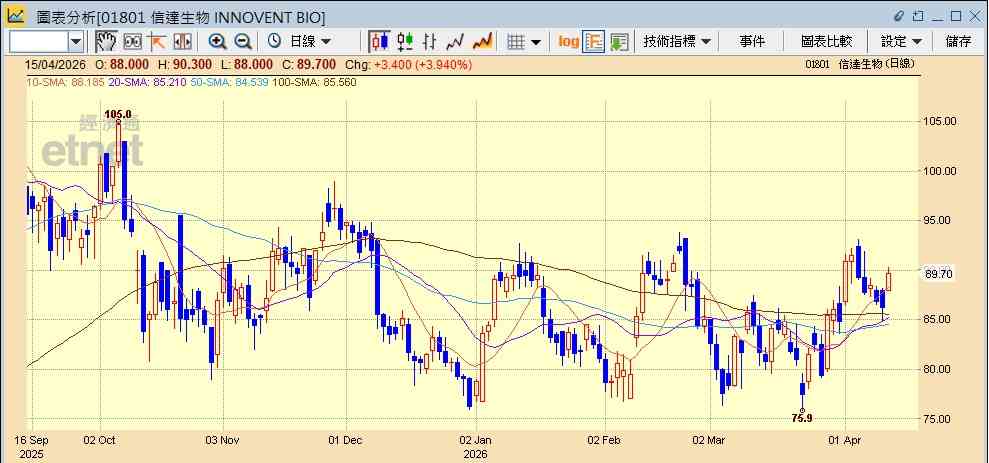Image resolution: width=989 pixels, height=463 pixels.
Task: Click the attachment pin icon in title bar
Action: [899, 16]
